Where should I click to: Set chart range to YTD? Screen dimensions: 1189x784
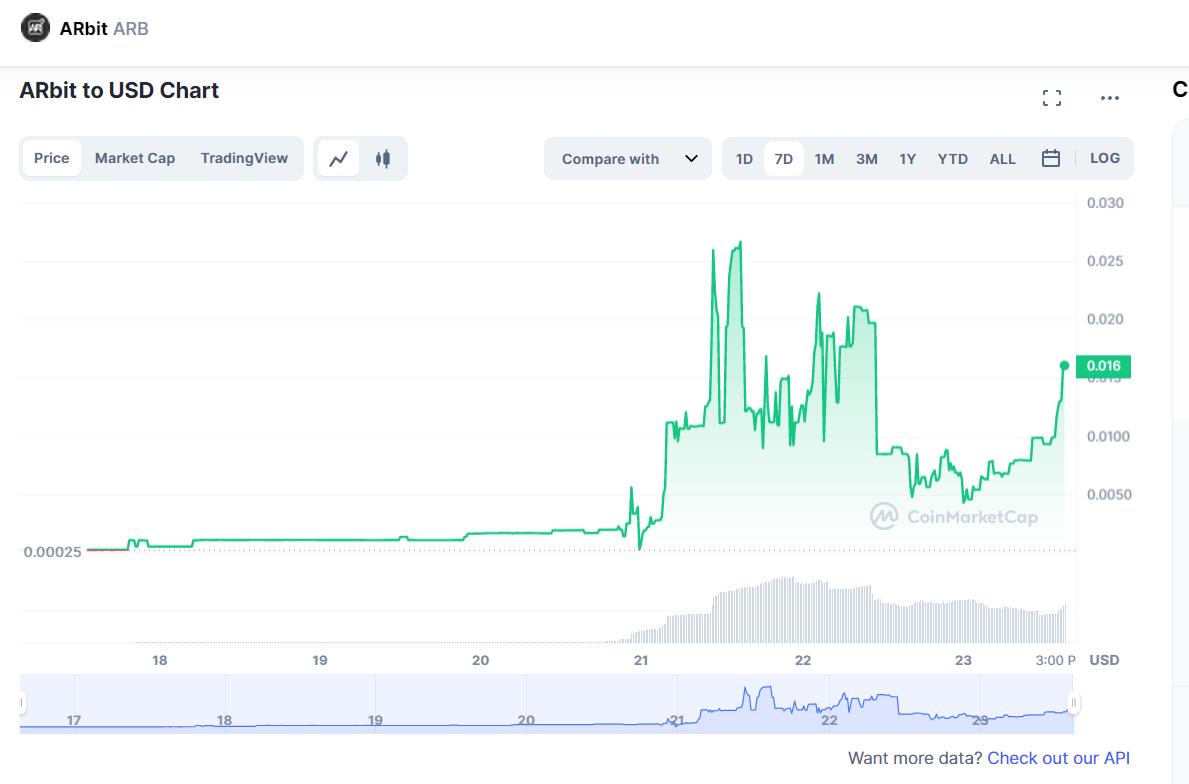click(x=952, y=159)
